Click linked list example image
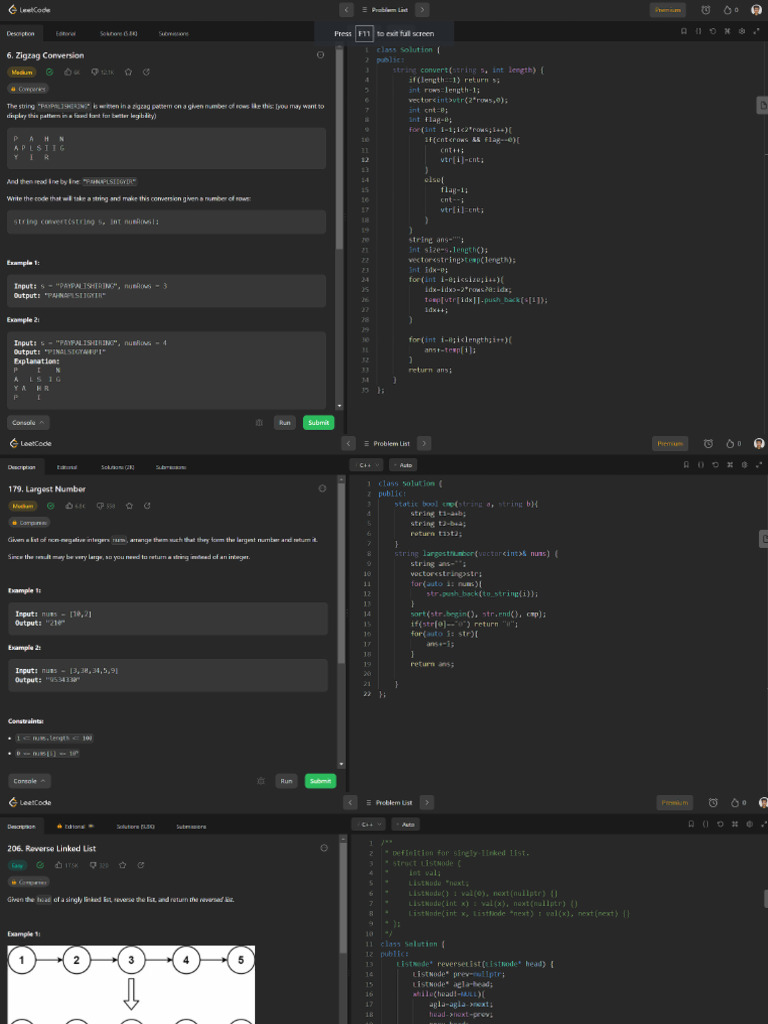Image resolution: width=768 pixels, height=1024 pixels. pos(131,984)
